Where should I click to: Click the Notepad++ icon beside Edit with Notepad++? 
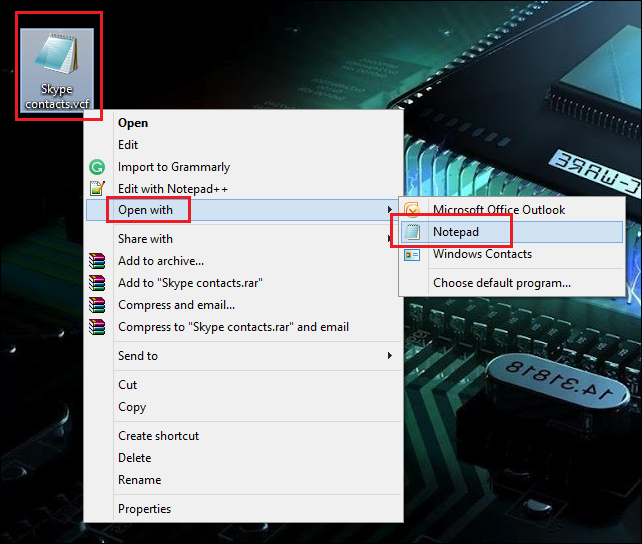(x=97, y=189)
